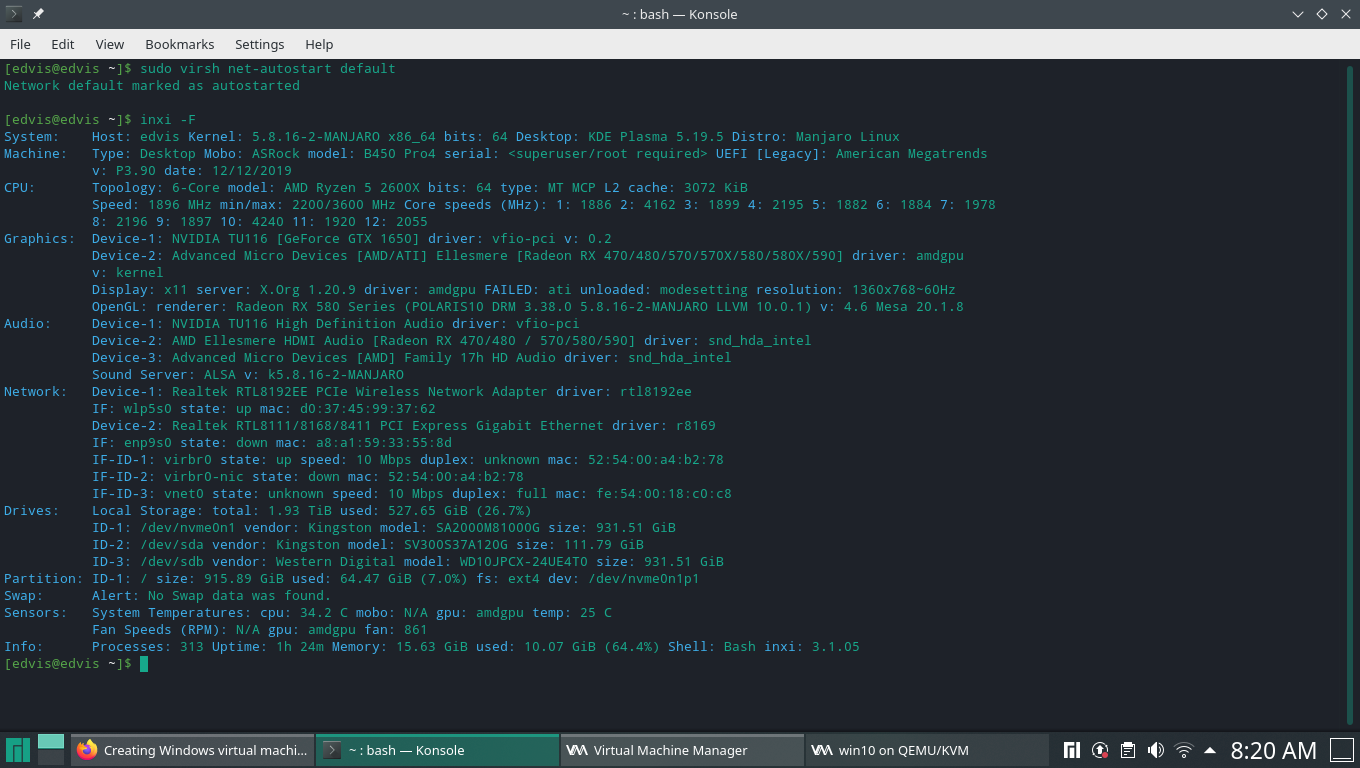1360x768 pixels.
Task: Switch to the second virtual desktop in pager
Action: point(51,758)
